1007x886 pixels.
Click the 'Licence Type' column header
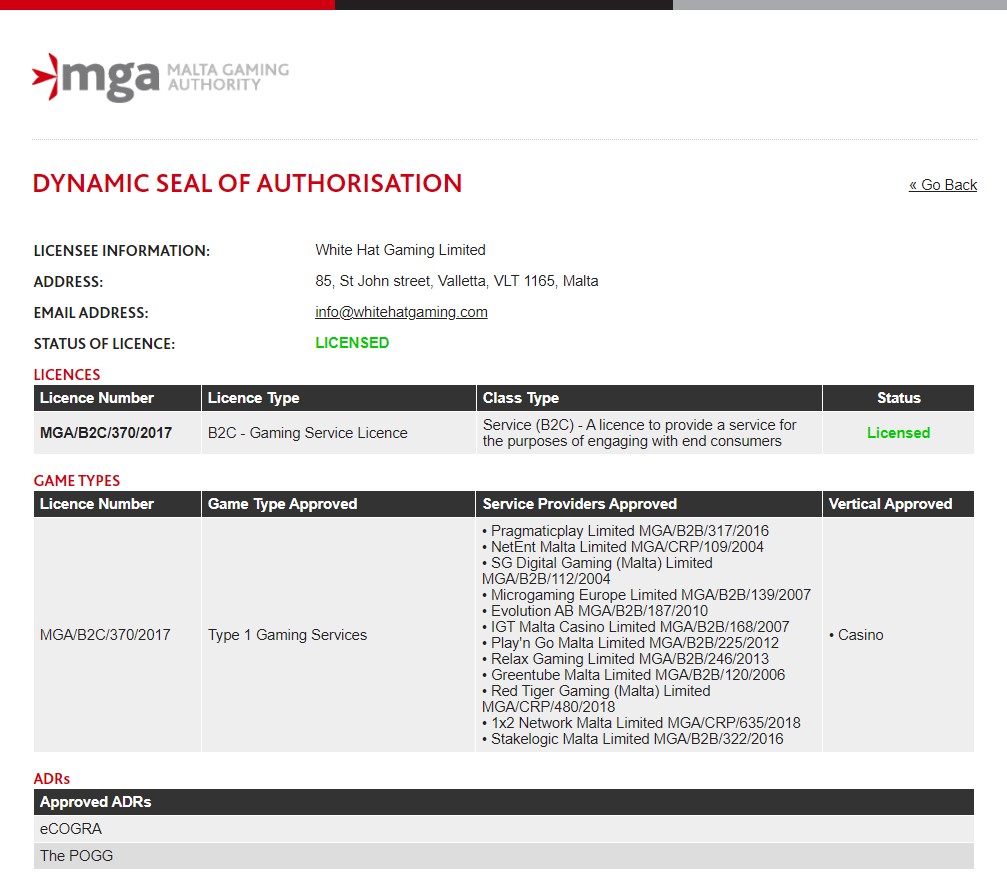338,398
